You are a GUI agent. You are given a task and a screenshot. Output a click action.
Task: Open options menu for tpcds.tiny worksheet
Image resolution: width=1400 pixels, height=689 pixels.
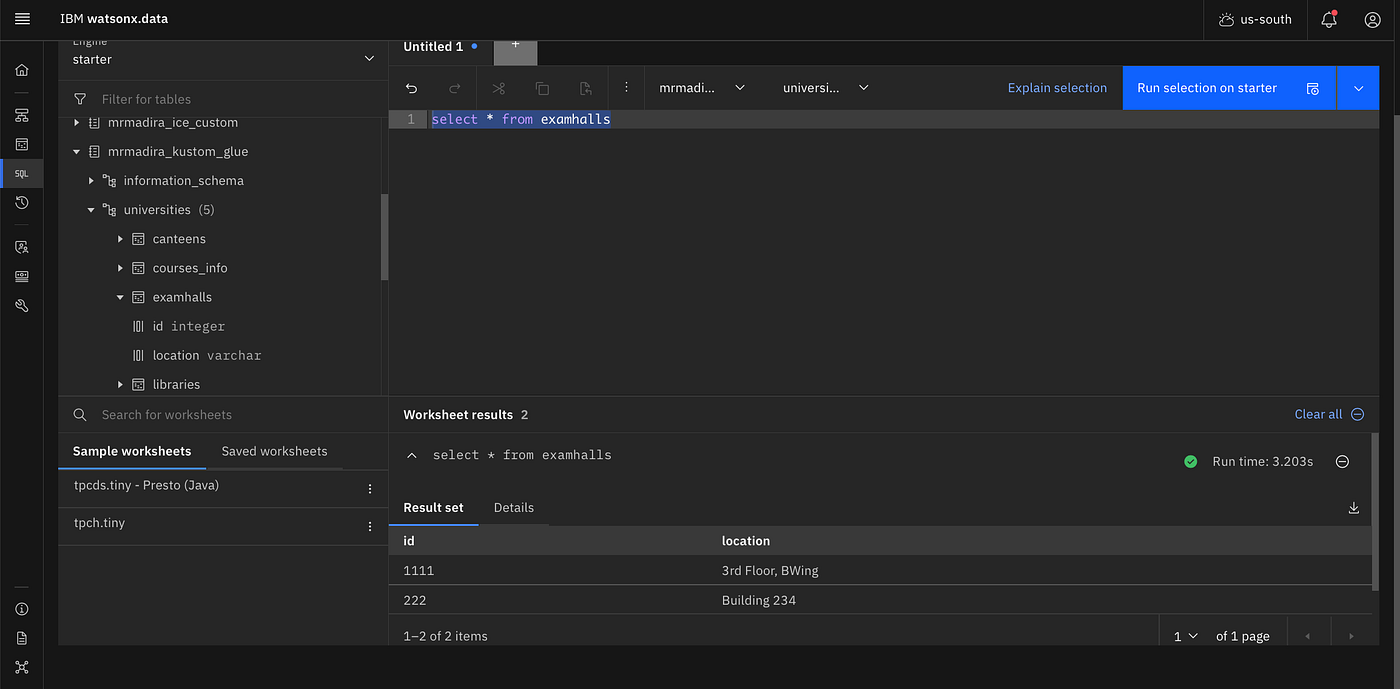[x=370, y=489]
